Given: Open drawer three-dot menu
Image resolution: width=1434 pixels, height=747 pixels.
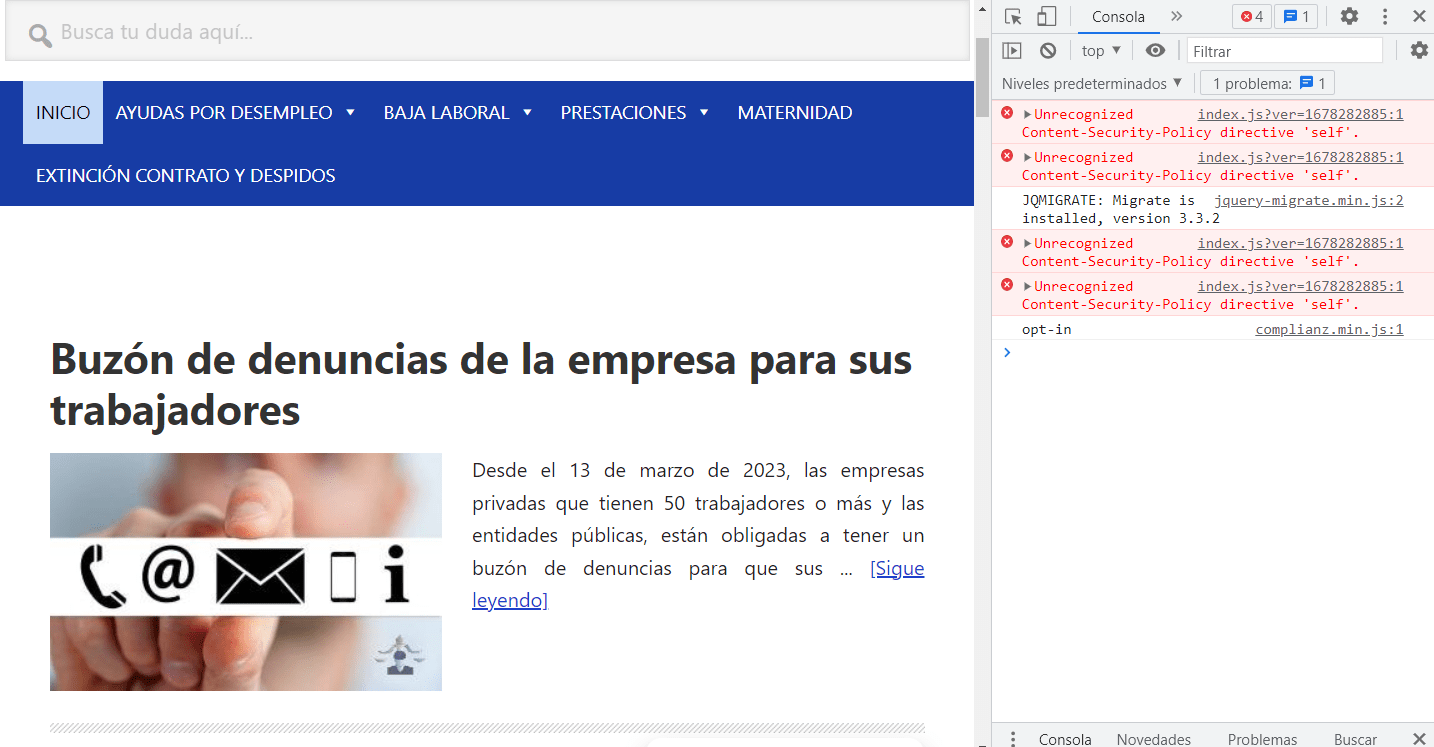Looking at the screenshot, I should [1013, 739].
